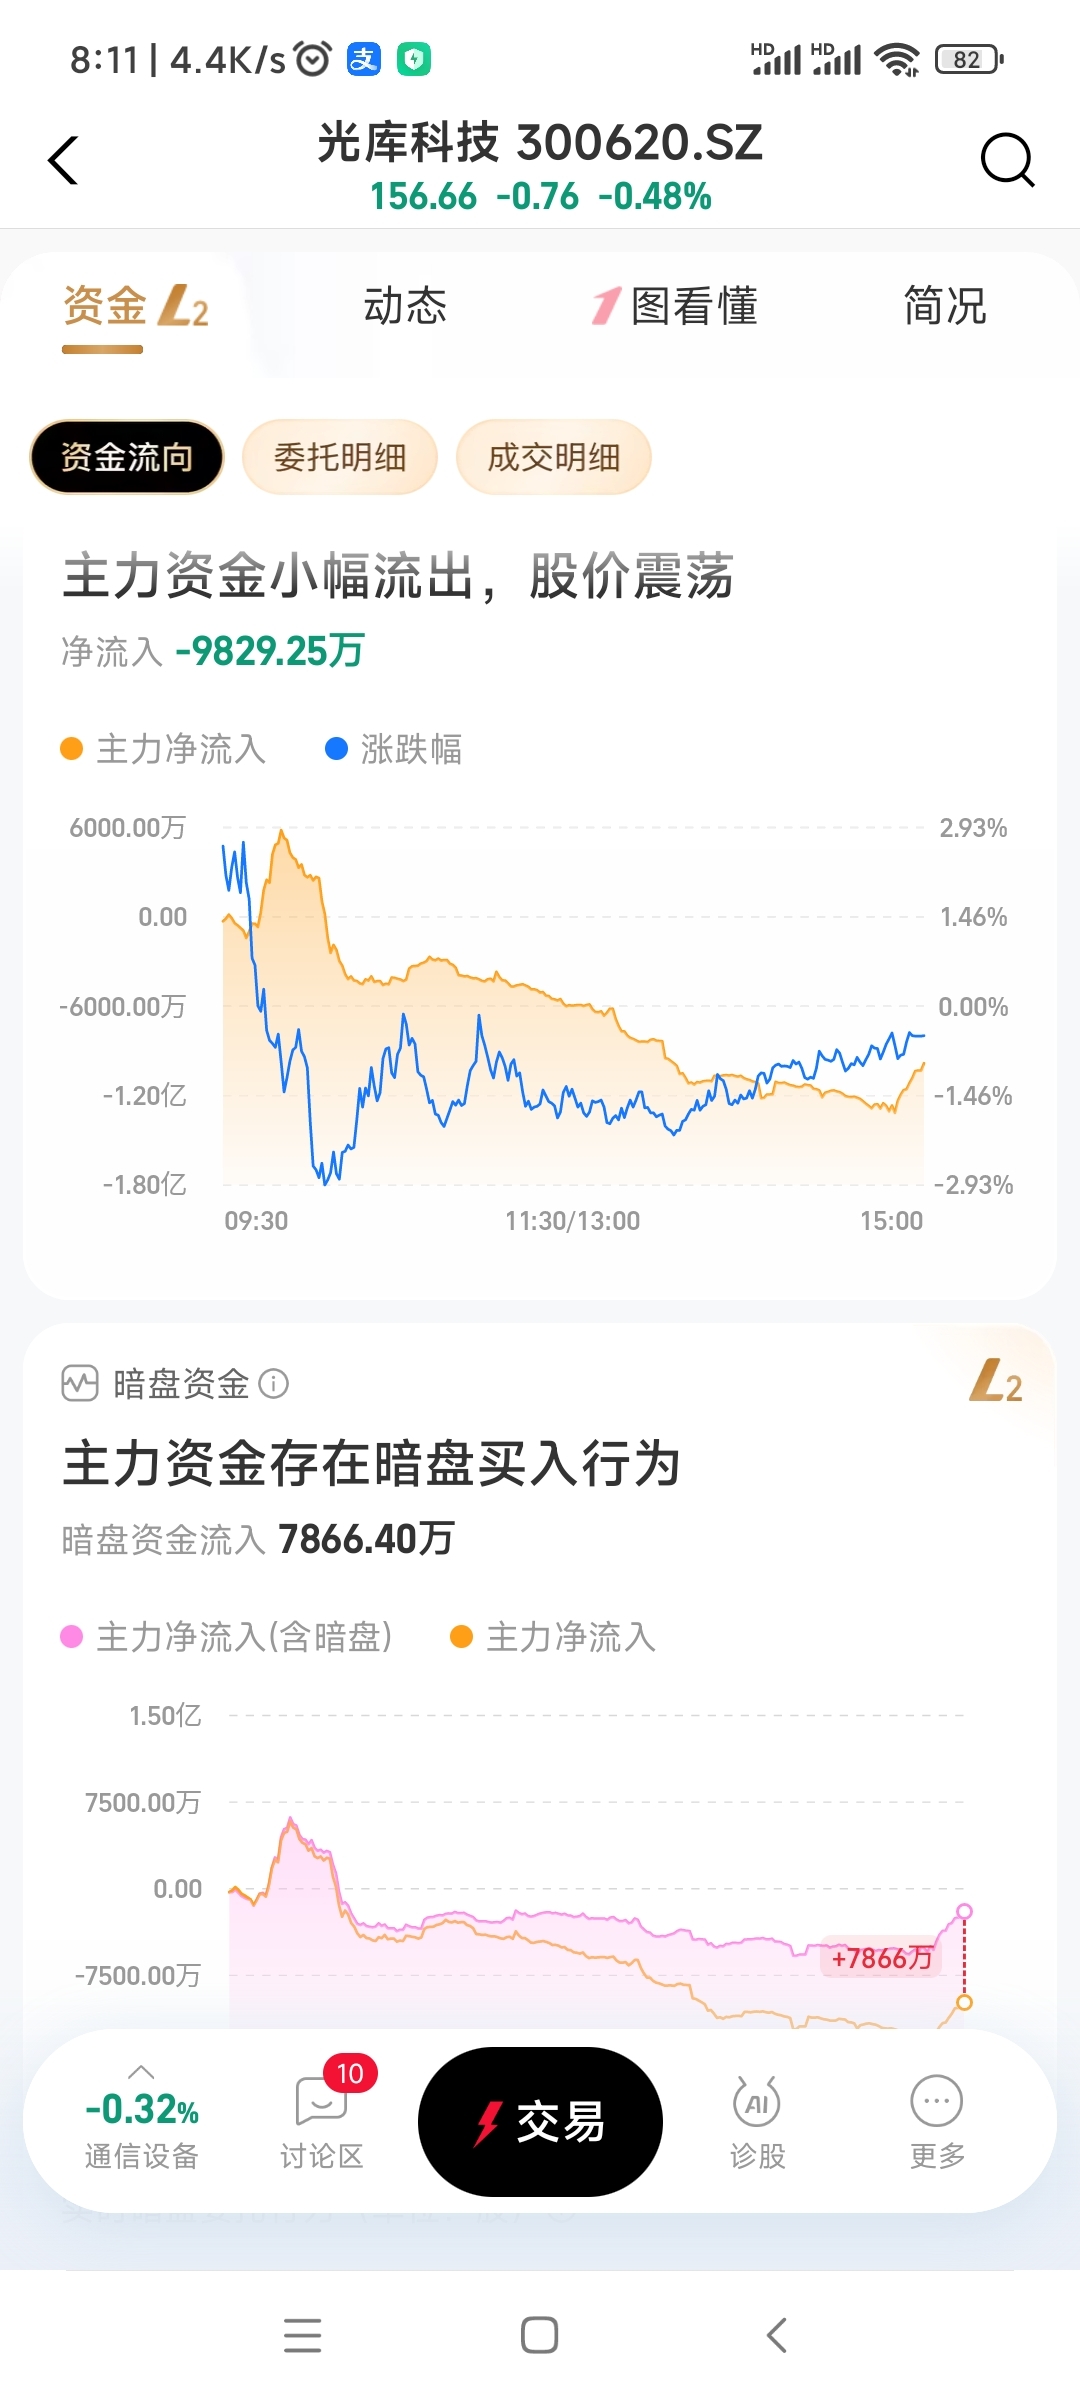Tap the 暗盘资金 chart icon
Image resolution: width=1080 pixels, height=2400 pixels.
80,1384
